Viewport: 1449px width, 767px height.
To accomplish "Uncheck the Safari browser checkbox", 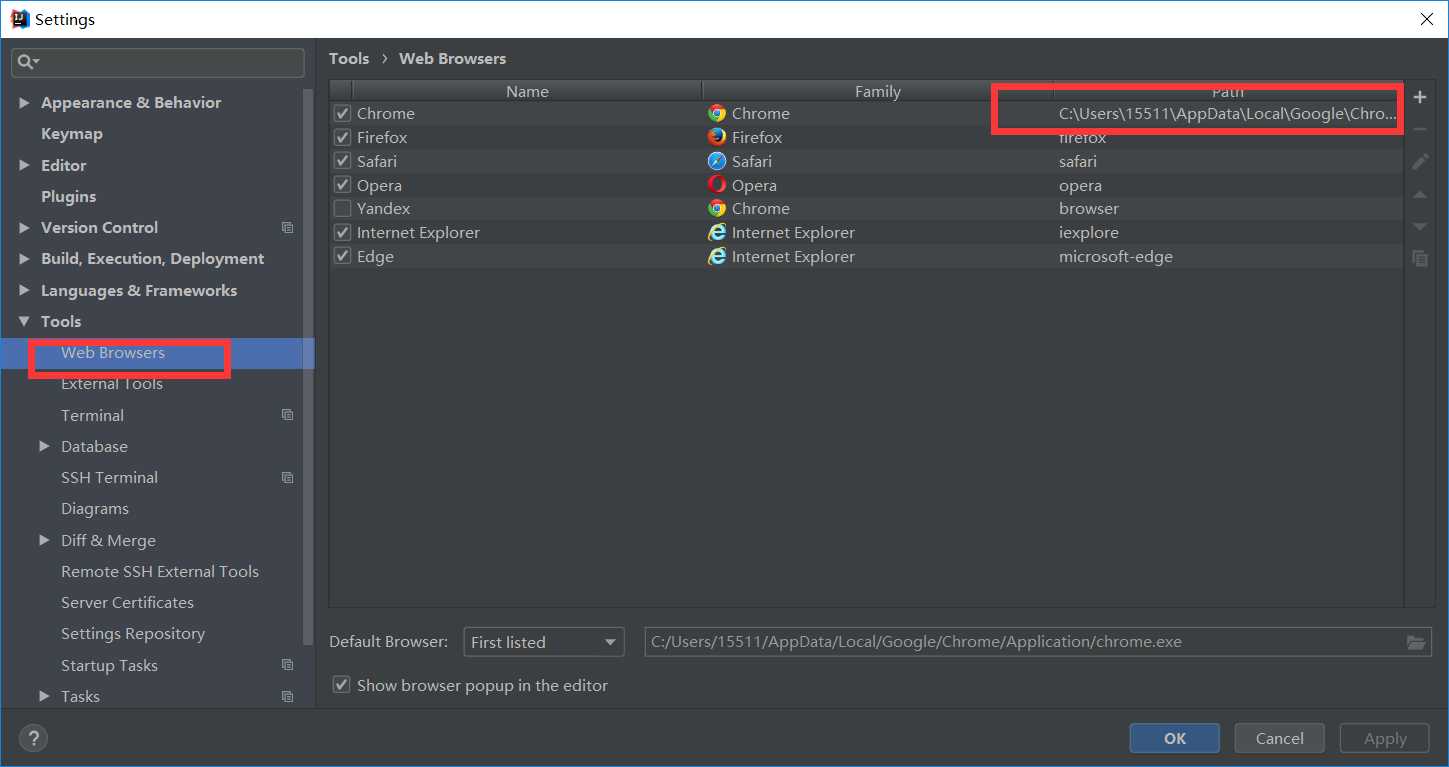I will tap(342, 161).
